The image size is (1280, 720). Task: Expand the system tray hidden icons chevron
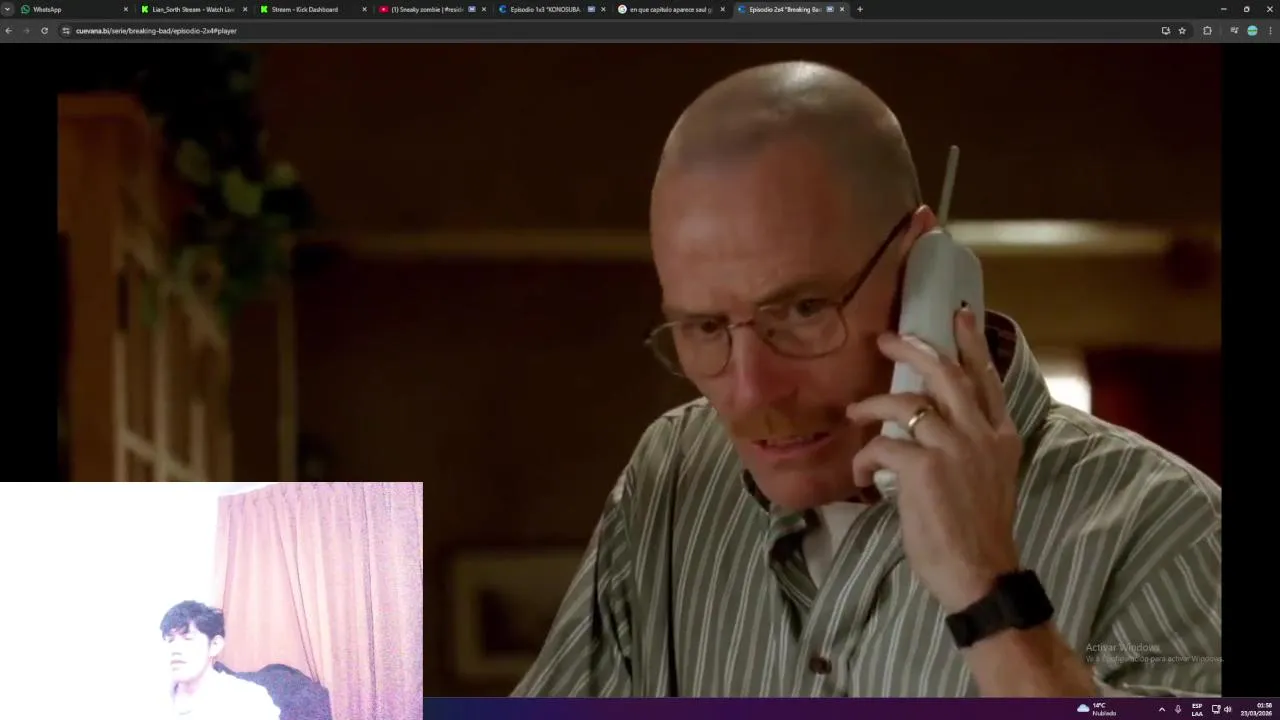(x=1161, y=709)
